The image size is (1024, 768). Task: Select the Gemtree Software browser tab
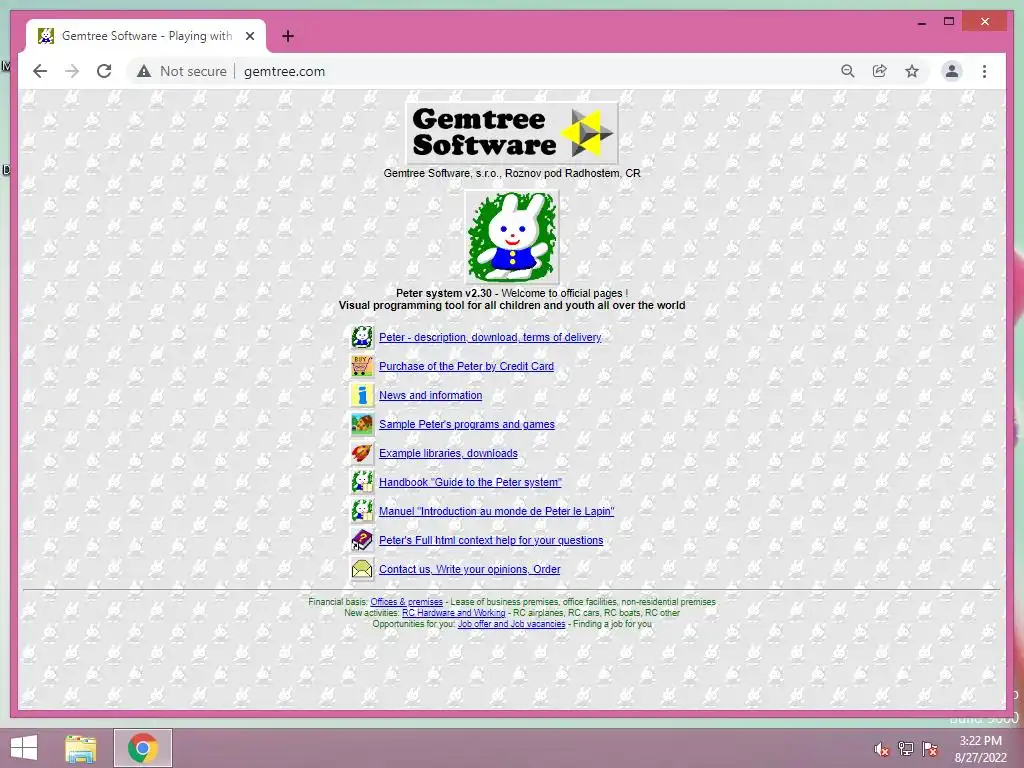tap(146, 36)
